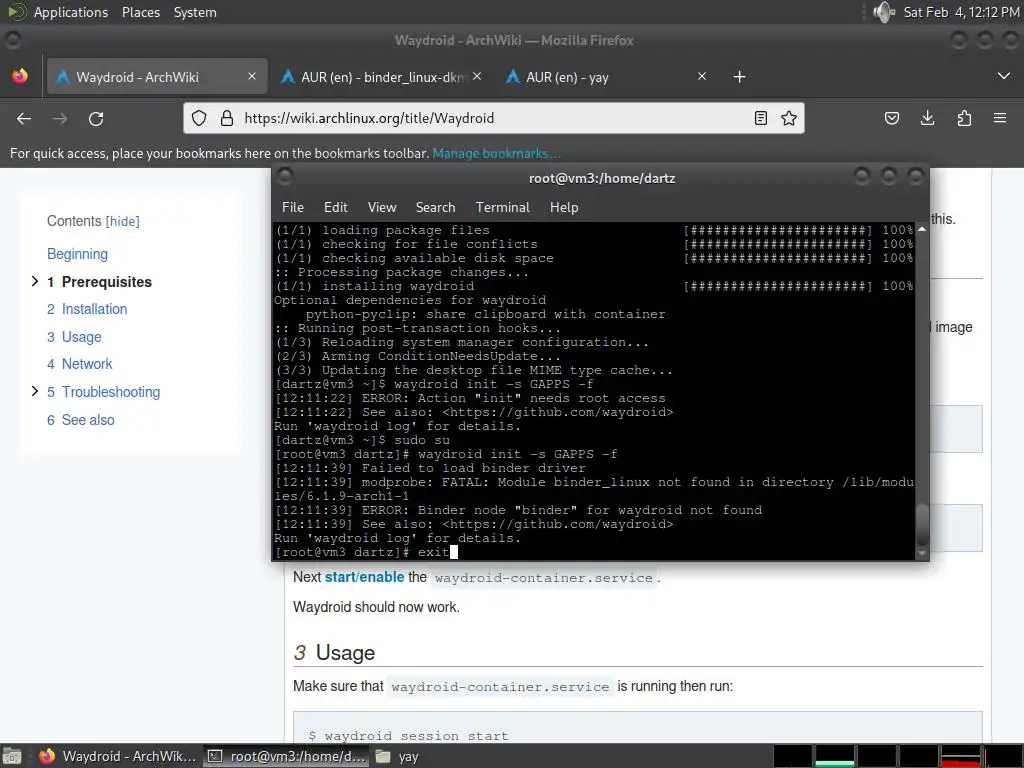Click the Troubleshooting contents link text
The width and height of the screenshot is (1024, 768).
click(x=111, y=392)
